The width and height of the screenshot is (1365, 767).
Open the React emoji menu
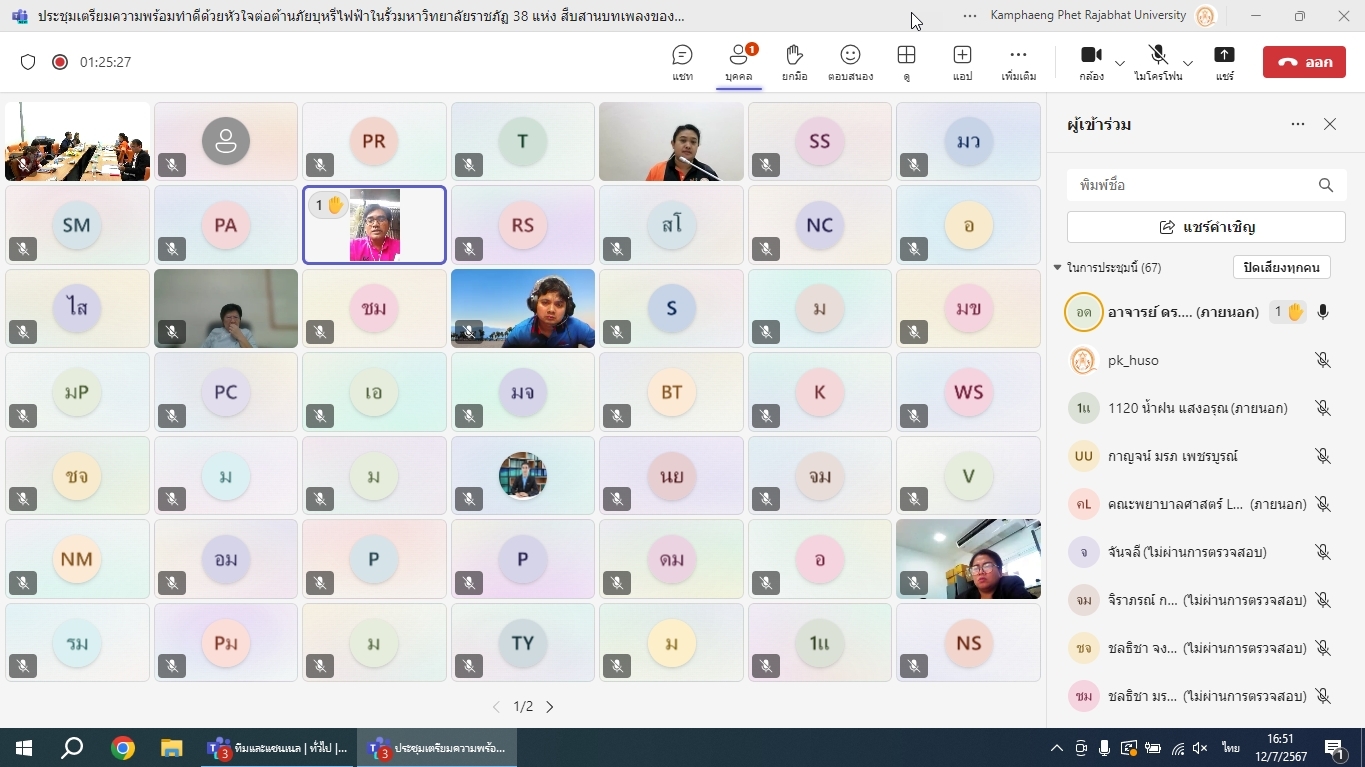[x=850, y=62]
